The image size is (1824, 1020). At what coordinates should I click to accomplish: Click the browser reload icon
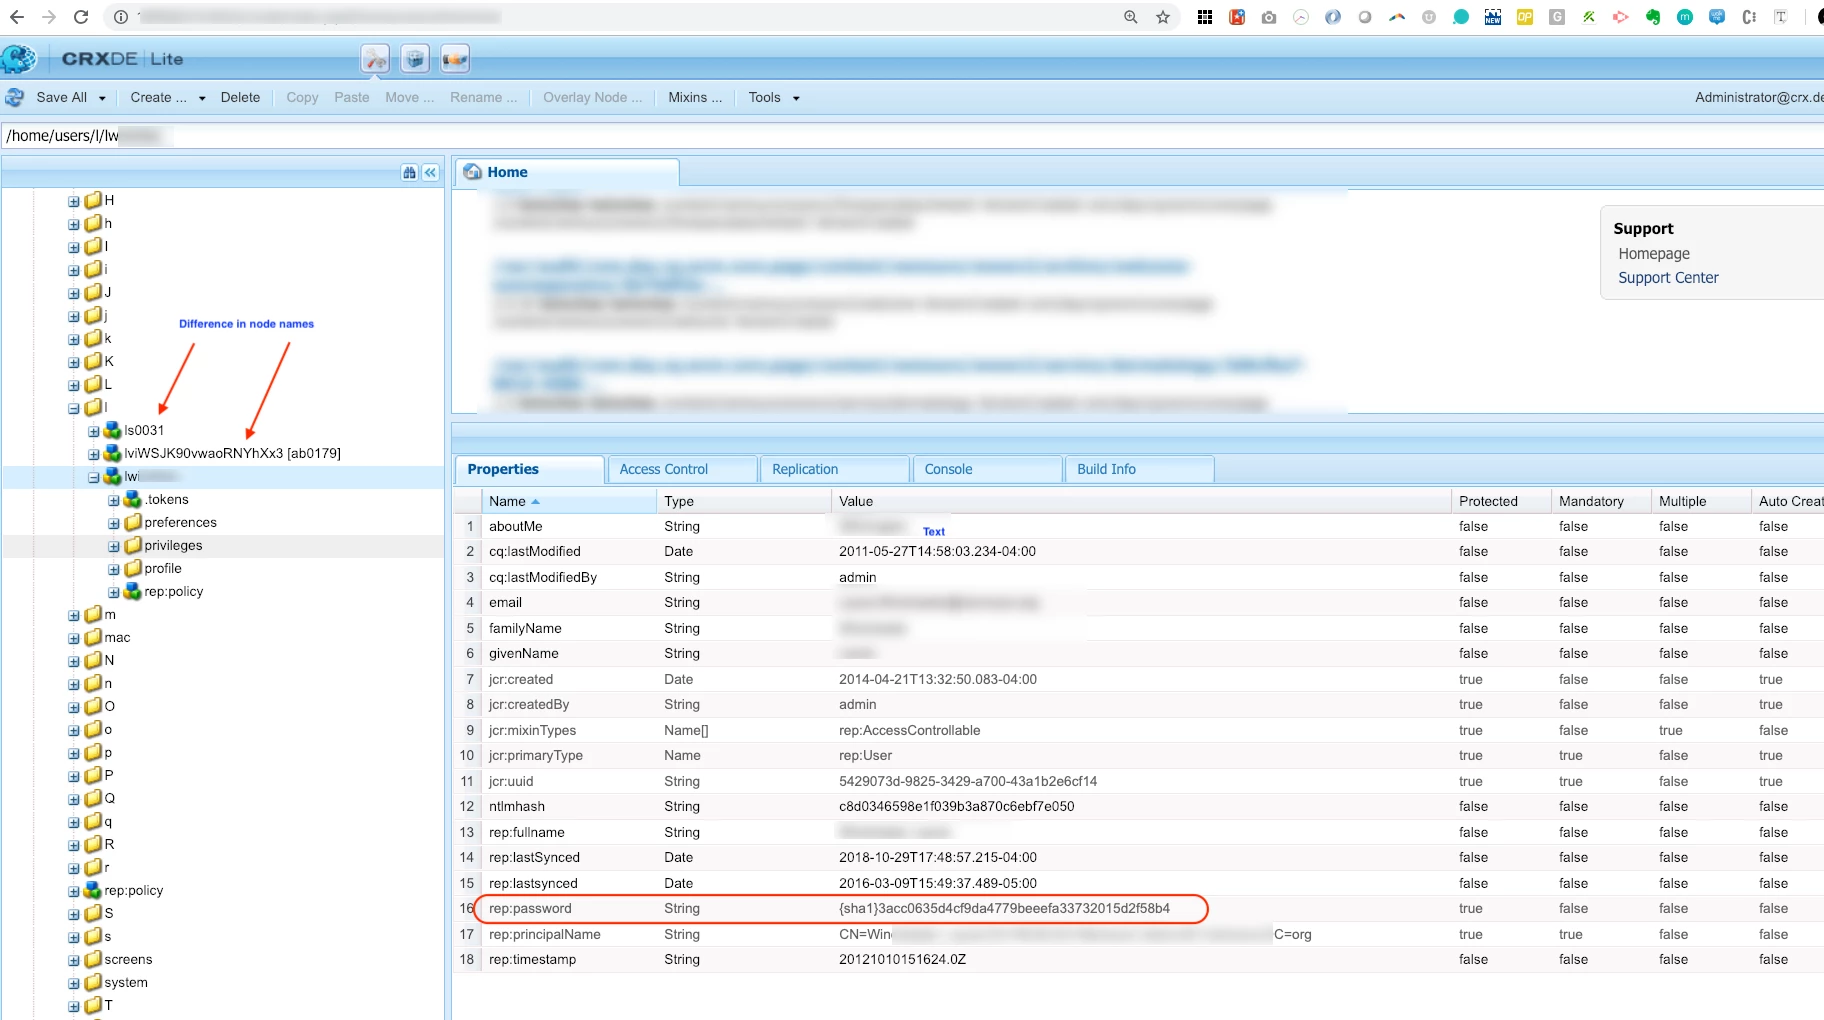(81, 17)
